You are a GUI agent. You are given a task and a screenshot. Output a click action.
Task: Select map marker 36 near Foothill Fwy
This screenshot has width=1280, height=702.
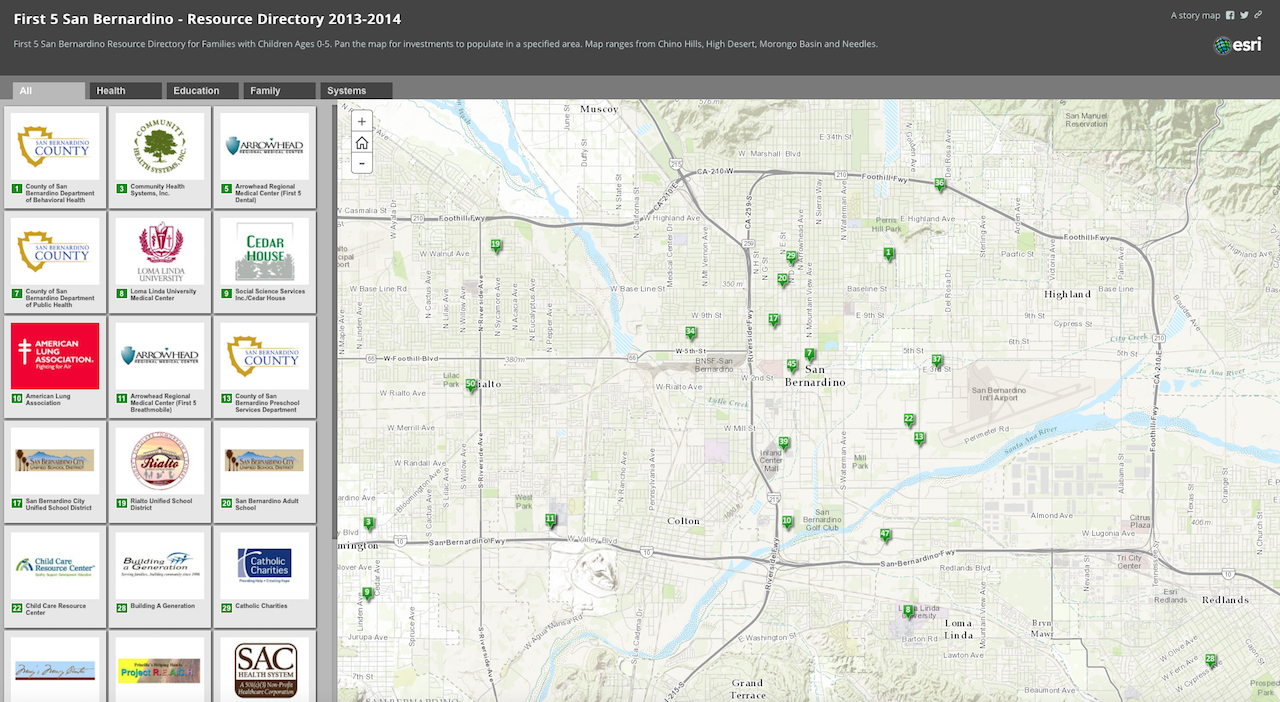(x=939, y=184)
